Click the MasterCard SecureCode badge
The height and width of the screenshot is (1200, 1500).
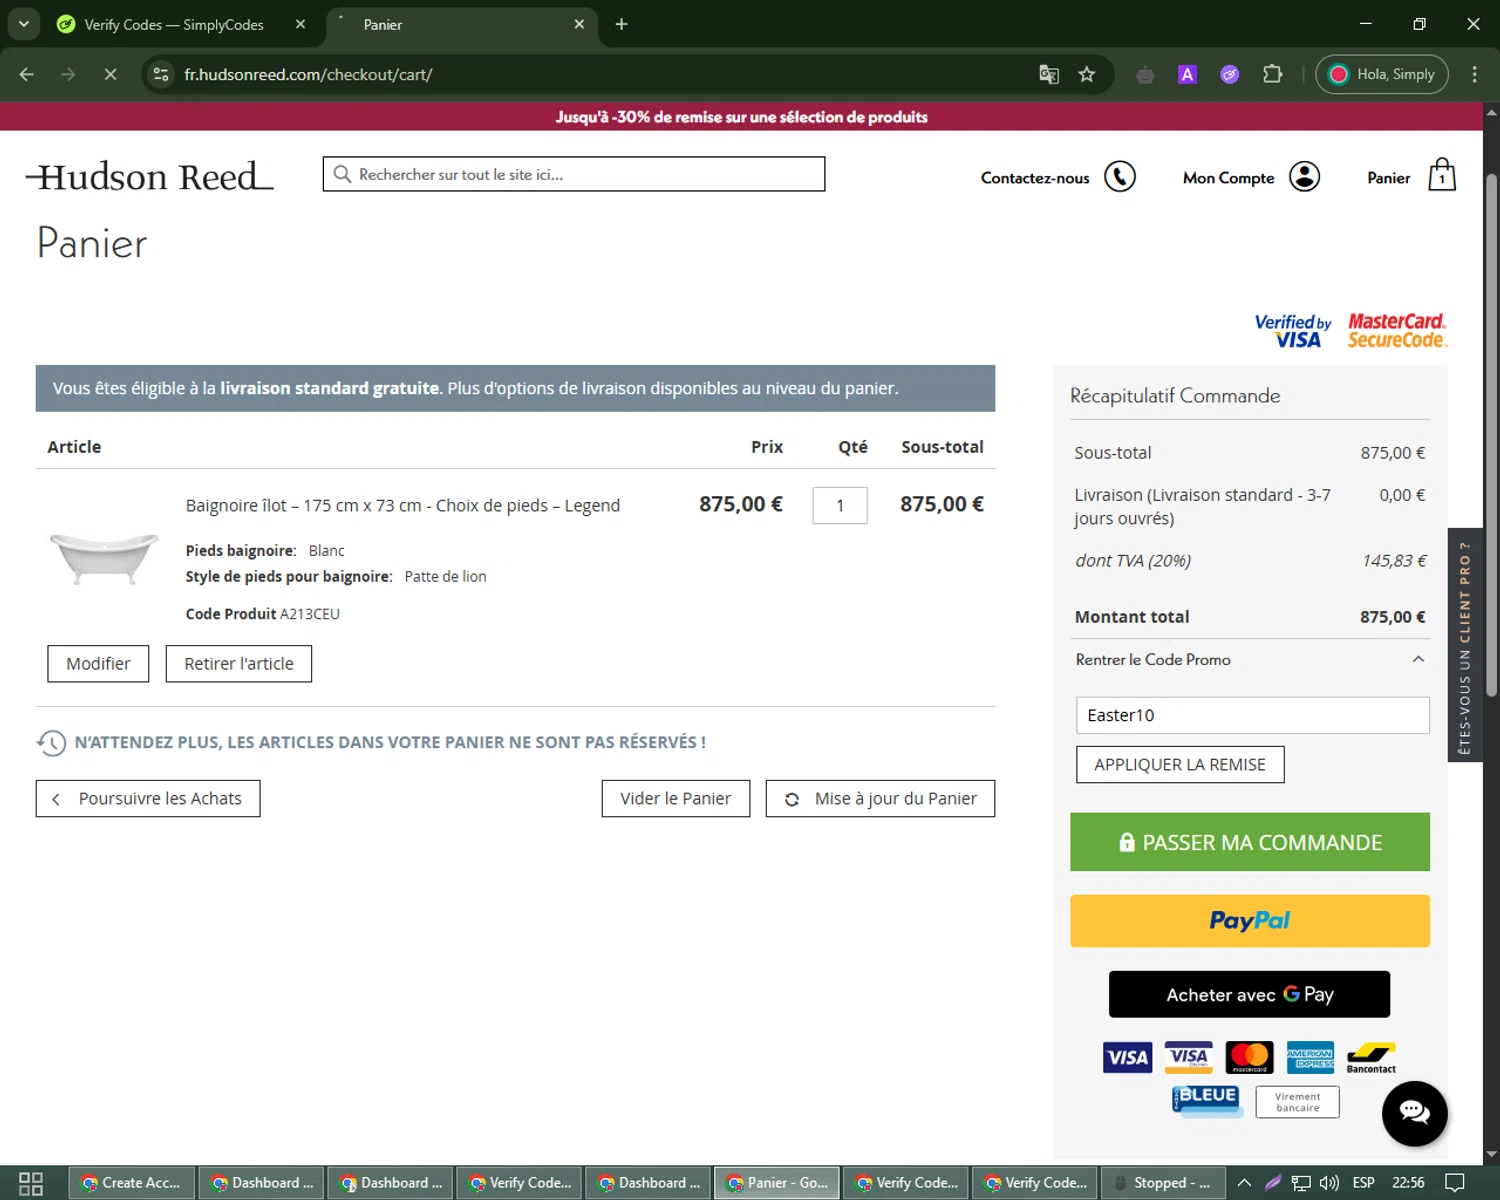click(x=1397, y=331)
